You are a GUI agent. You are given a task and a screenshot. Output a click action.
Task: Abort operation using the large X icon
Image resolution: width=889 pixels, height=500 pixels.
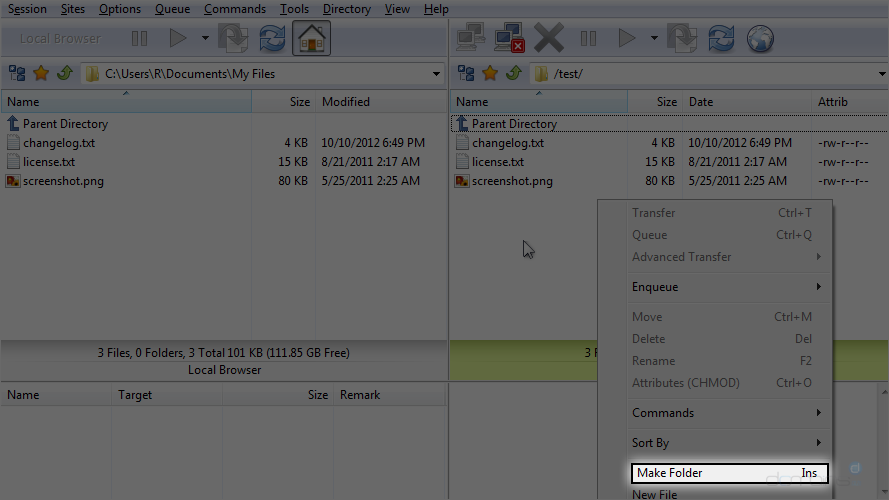[x=549, y=39]
